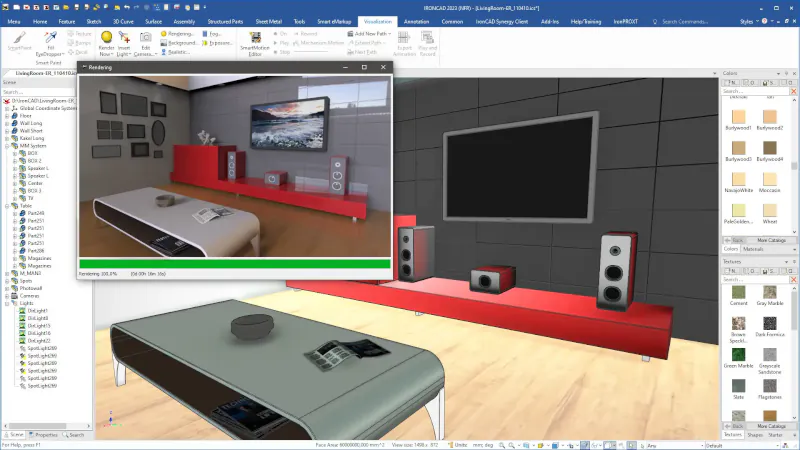The image size is (800, 450).
Task: Click the Edit Camera icon
Action: pos(146,40)
